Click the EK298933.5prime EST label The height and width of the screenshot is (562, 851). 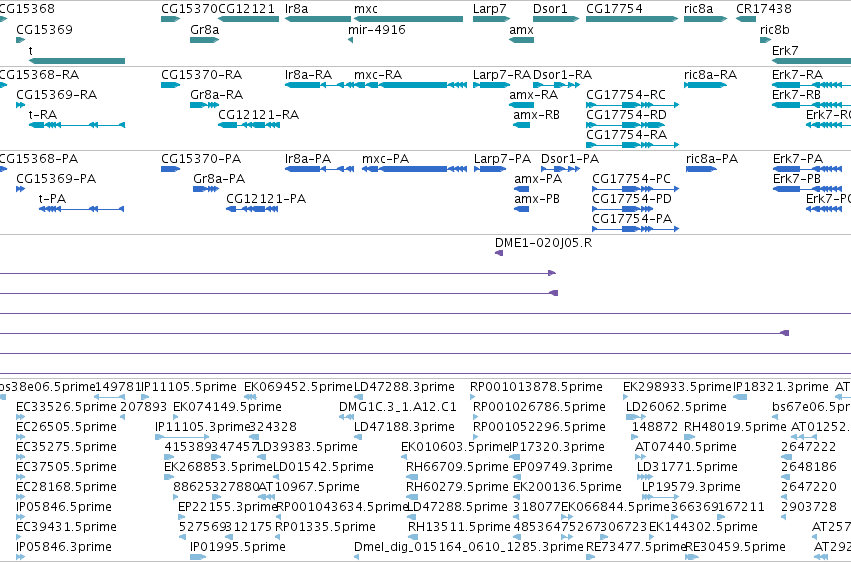(677, 387)
